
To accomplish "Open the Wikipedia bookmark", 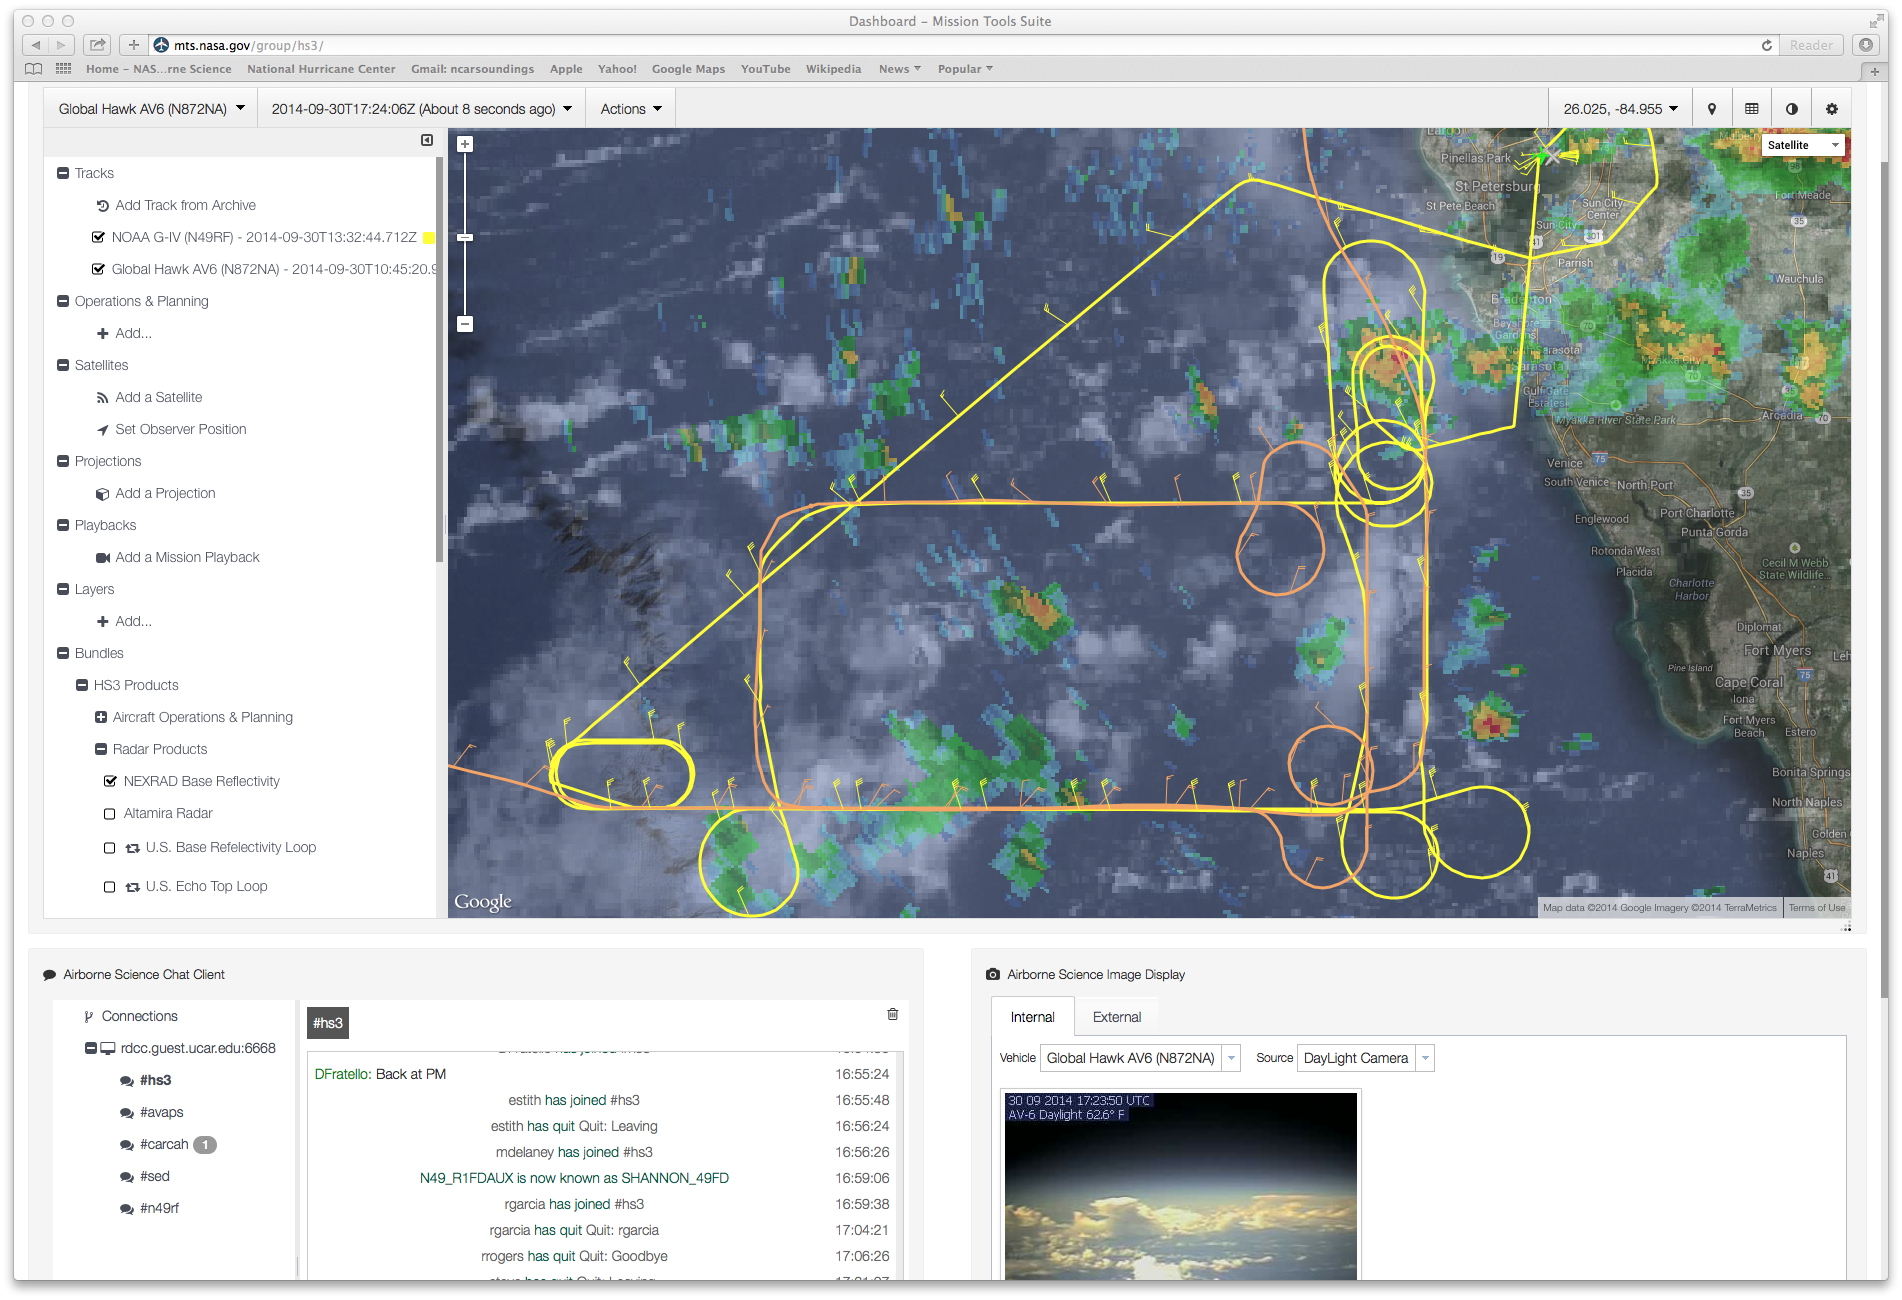I will coord(833,69).
